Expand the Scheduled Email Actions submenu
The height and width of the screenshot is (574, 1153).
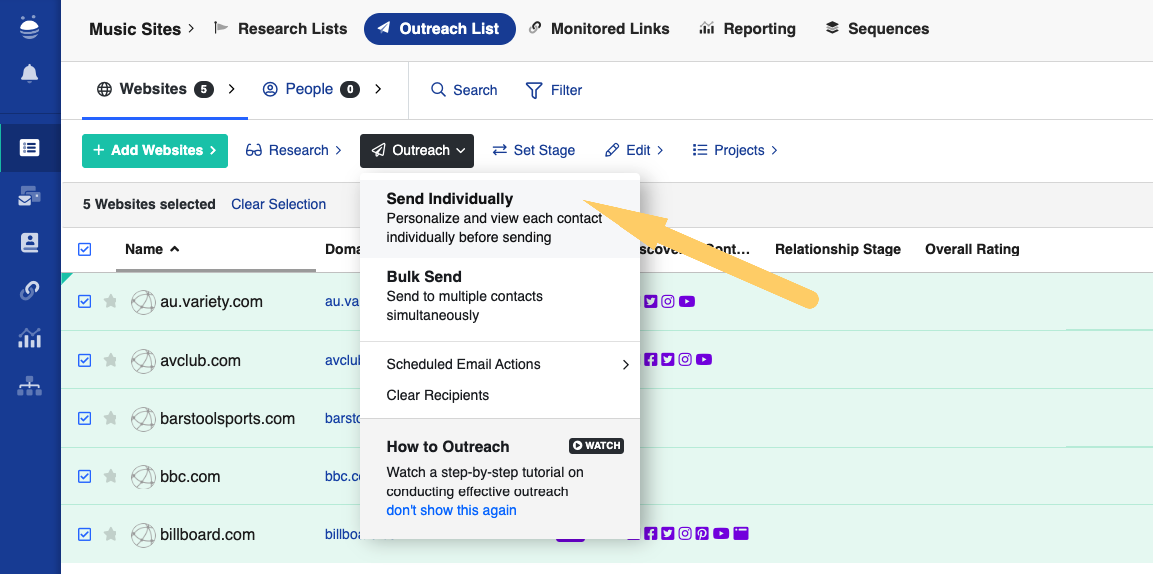click(508, 364)
